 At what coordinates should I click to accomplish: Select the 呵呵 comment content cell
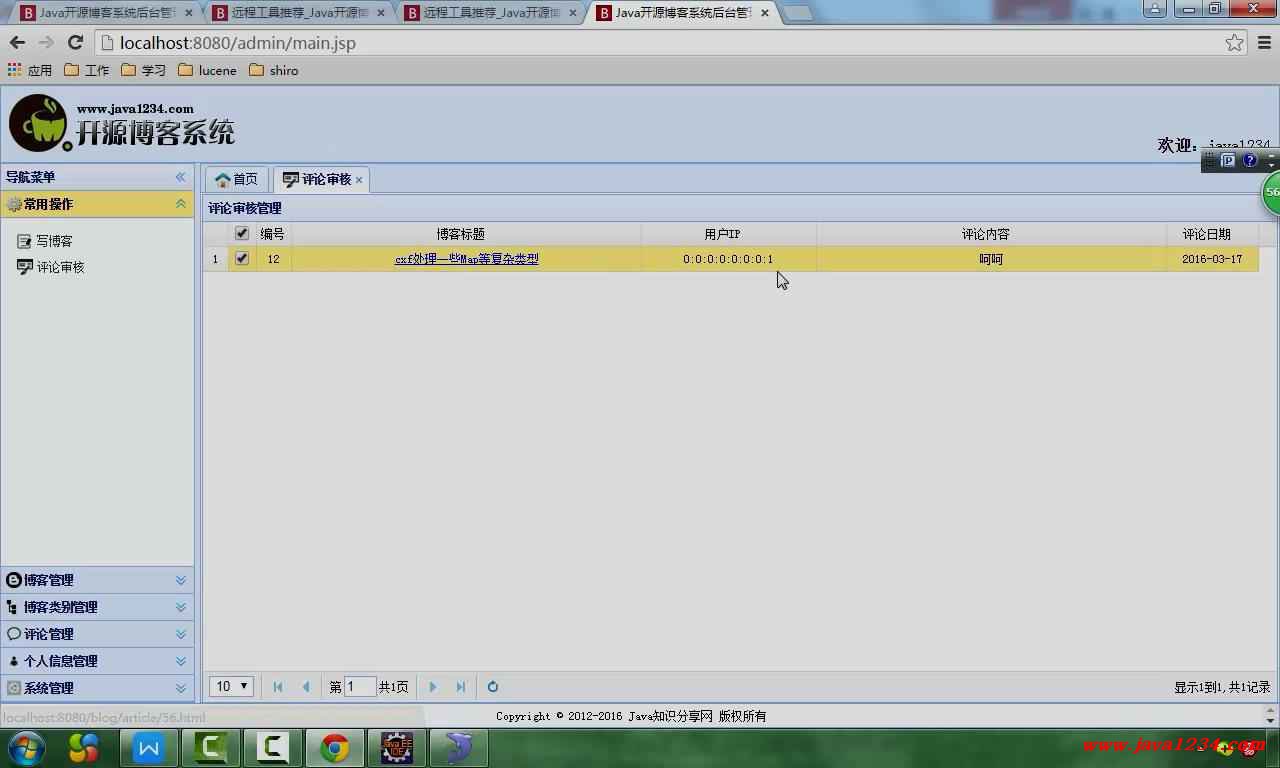(x=991, y=259)
